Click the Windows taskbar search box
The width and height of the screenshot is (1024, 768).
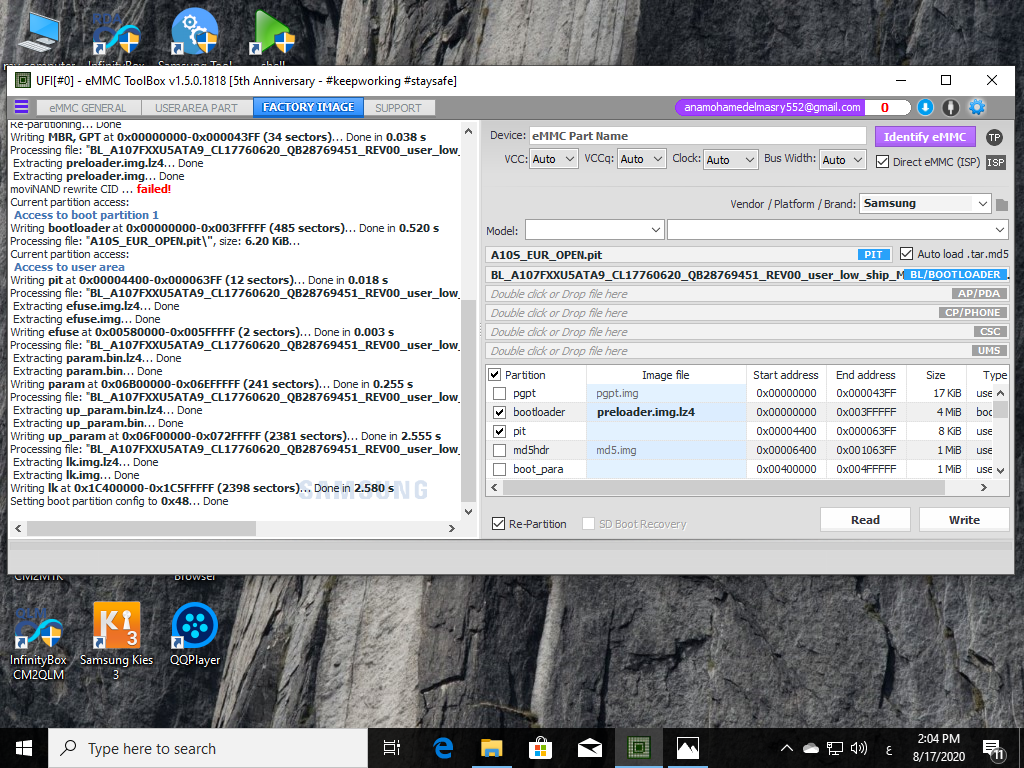coord(208,748)
